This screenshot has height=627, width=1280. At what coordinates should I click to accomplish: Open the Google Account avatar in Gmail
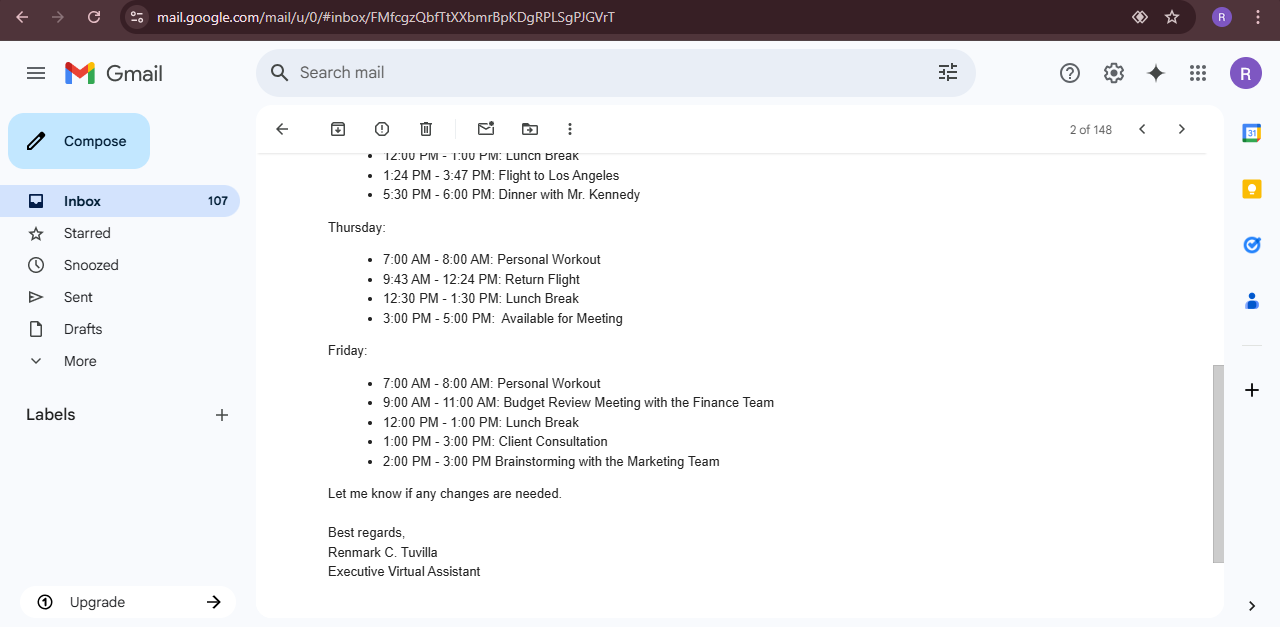(1246, 73)
